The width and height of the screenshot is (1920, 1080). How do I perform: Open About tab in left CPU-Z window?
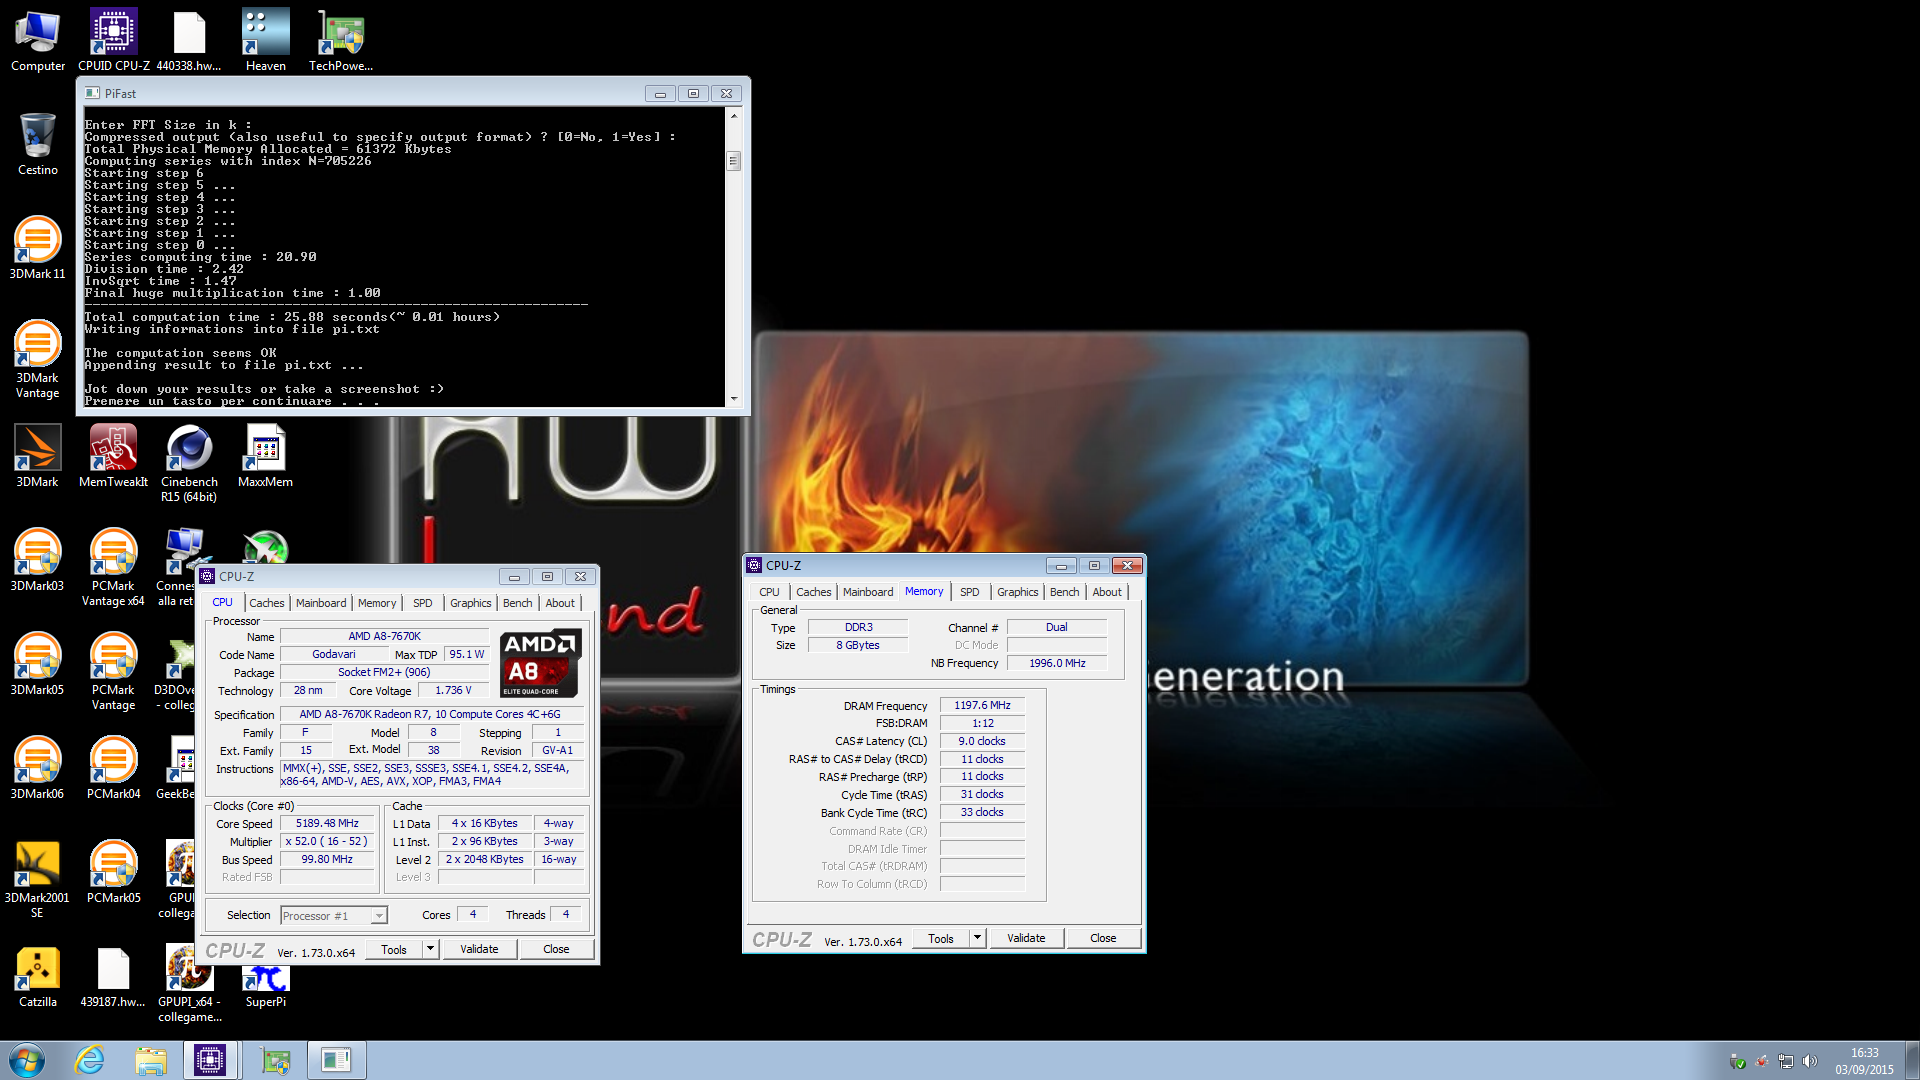(x=560, y=603)
